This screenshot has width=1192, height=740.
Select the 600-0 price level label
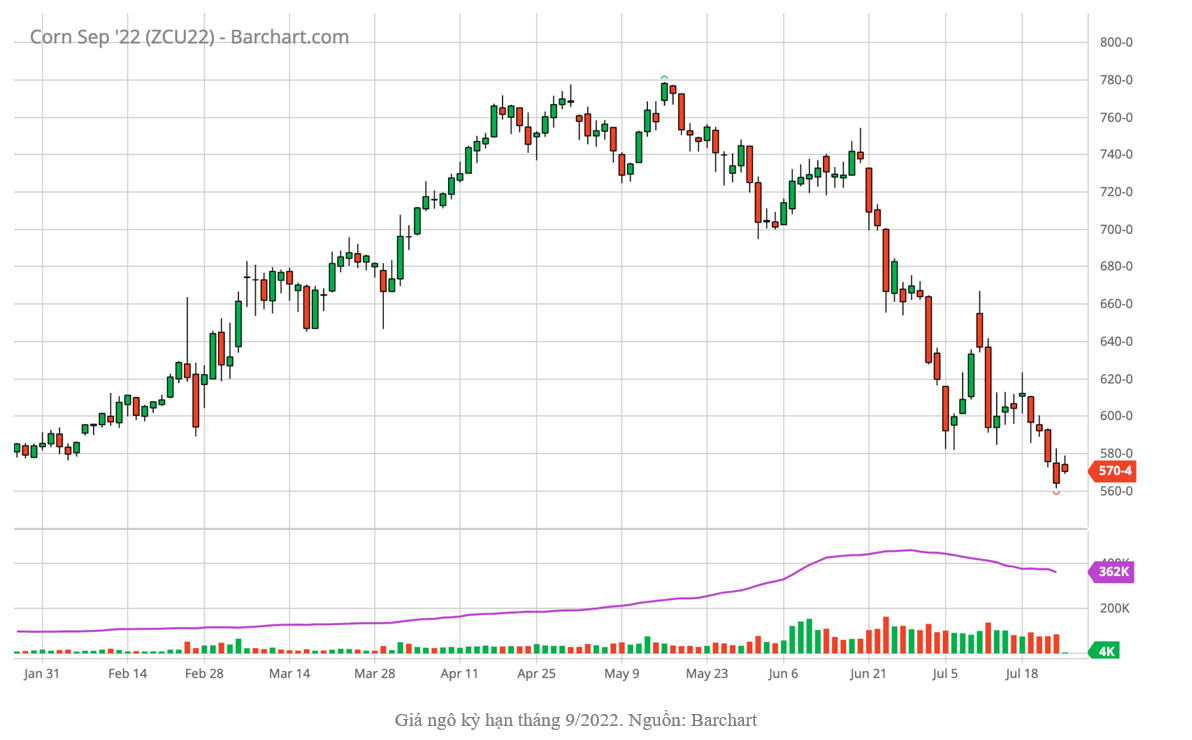[1115, 416]
